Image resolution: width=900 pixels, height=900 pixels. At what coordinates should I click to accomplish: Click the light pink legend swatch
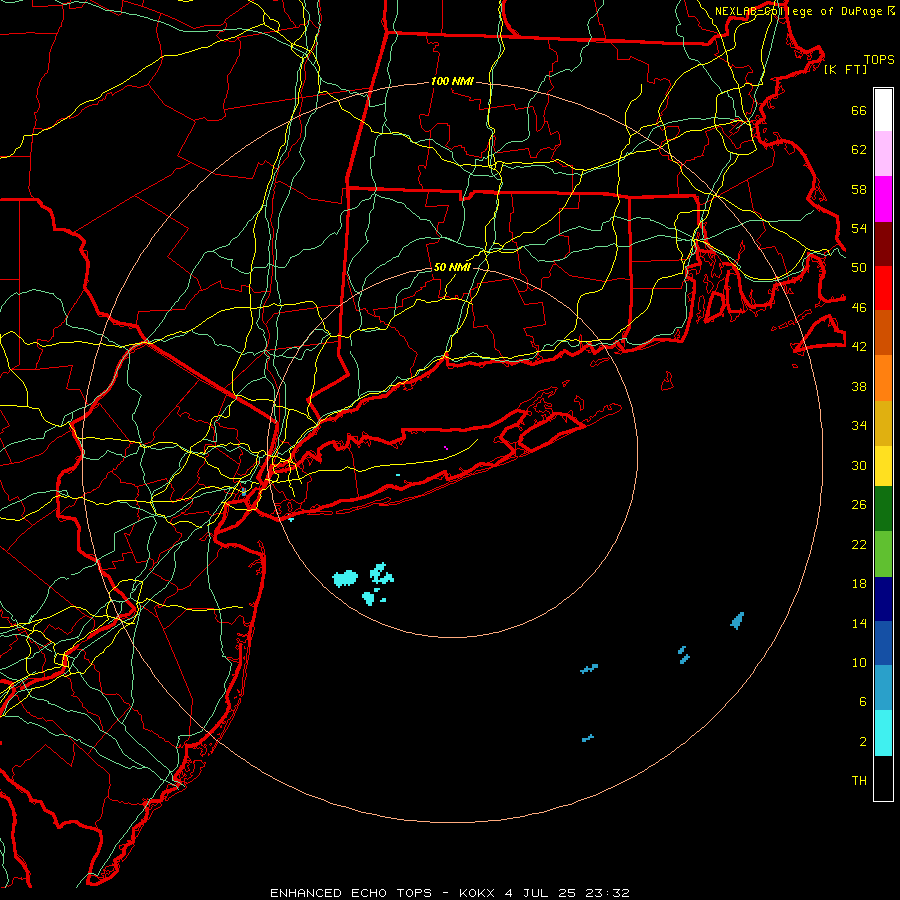(x=883, y=153)
